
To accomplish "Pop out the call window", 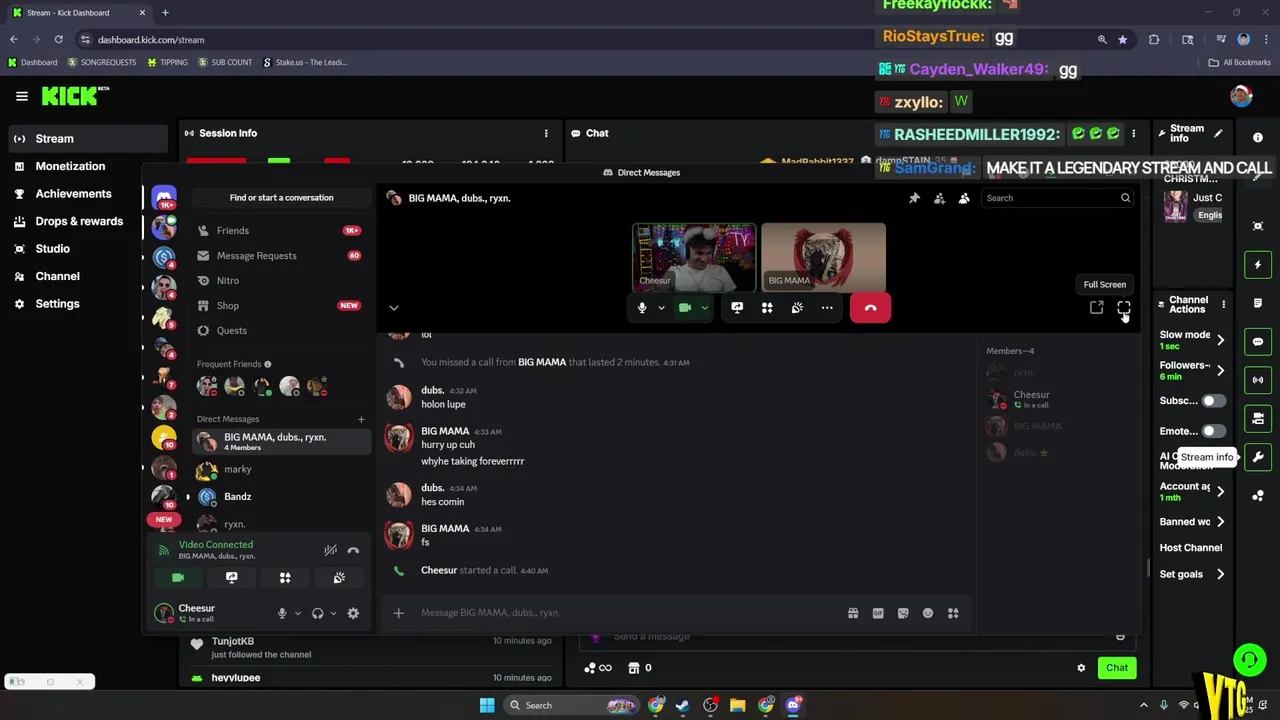I will (1097, 308).
